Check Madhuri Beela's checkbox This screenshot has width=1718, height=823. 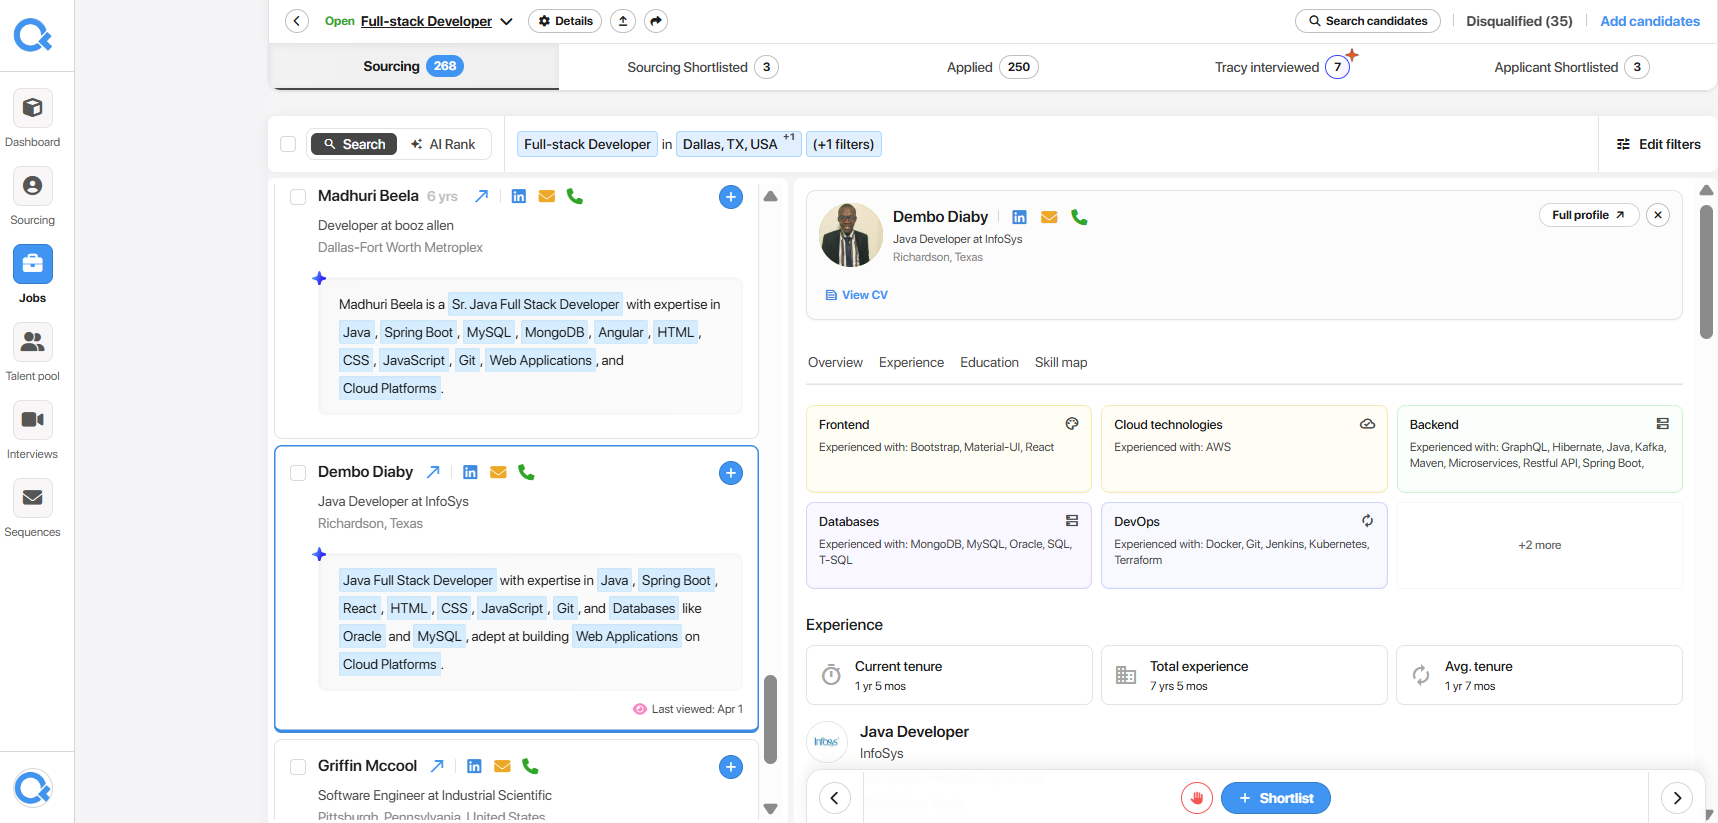pyautogui.click(x=298, y=197)
